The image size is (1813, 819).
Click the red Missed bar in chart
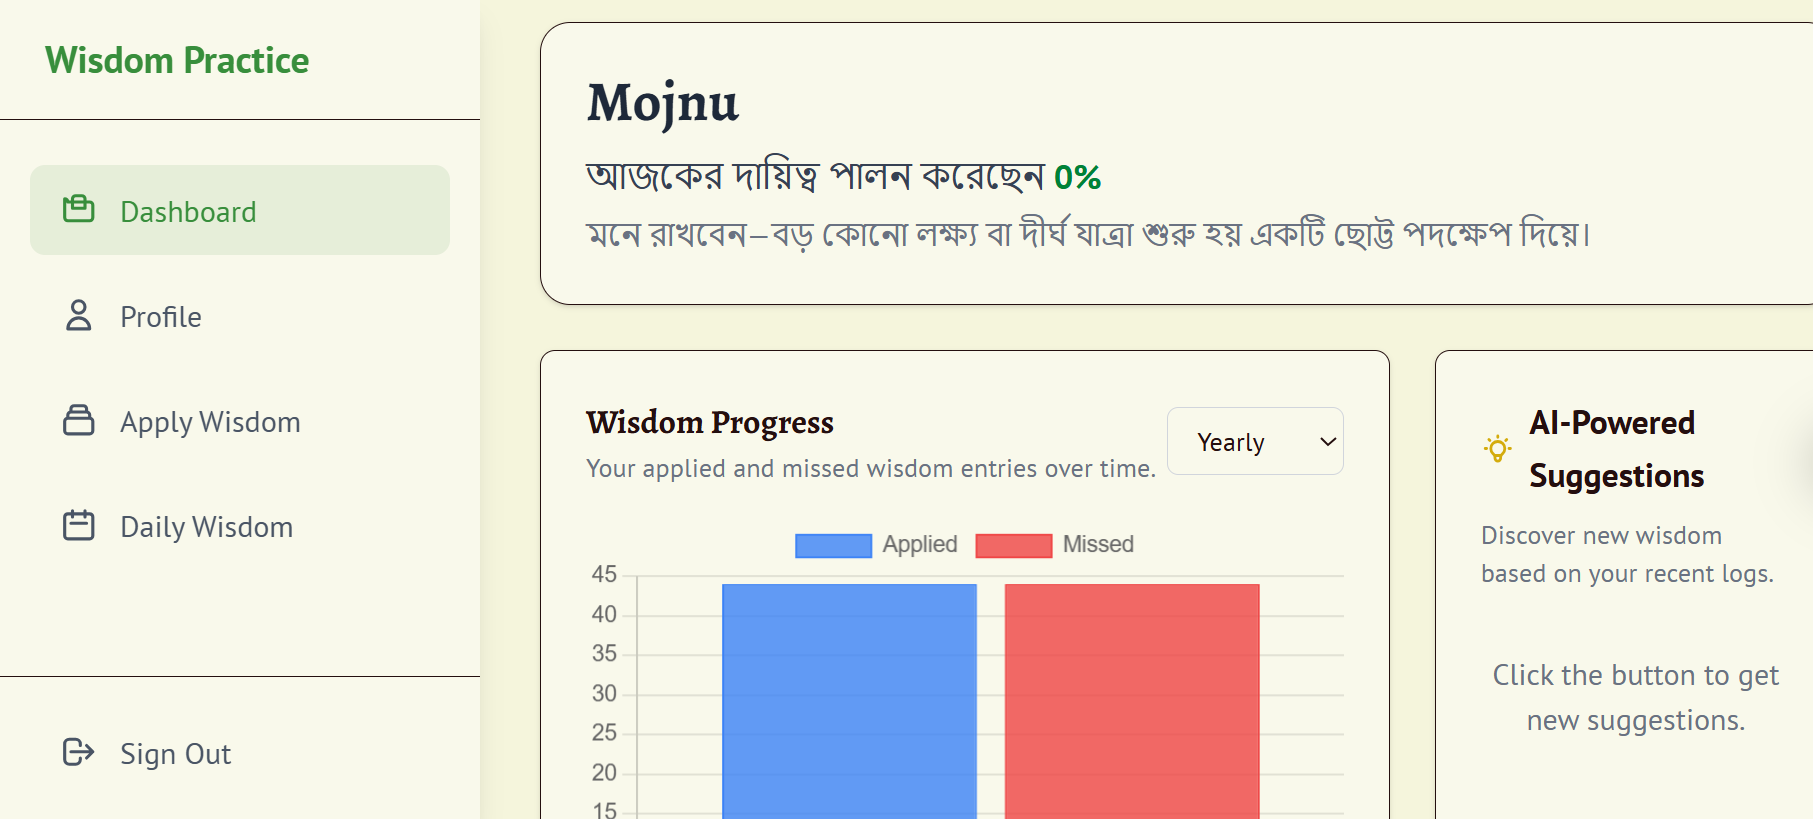(1131, 700)
